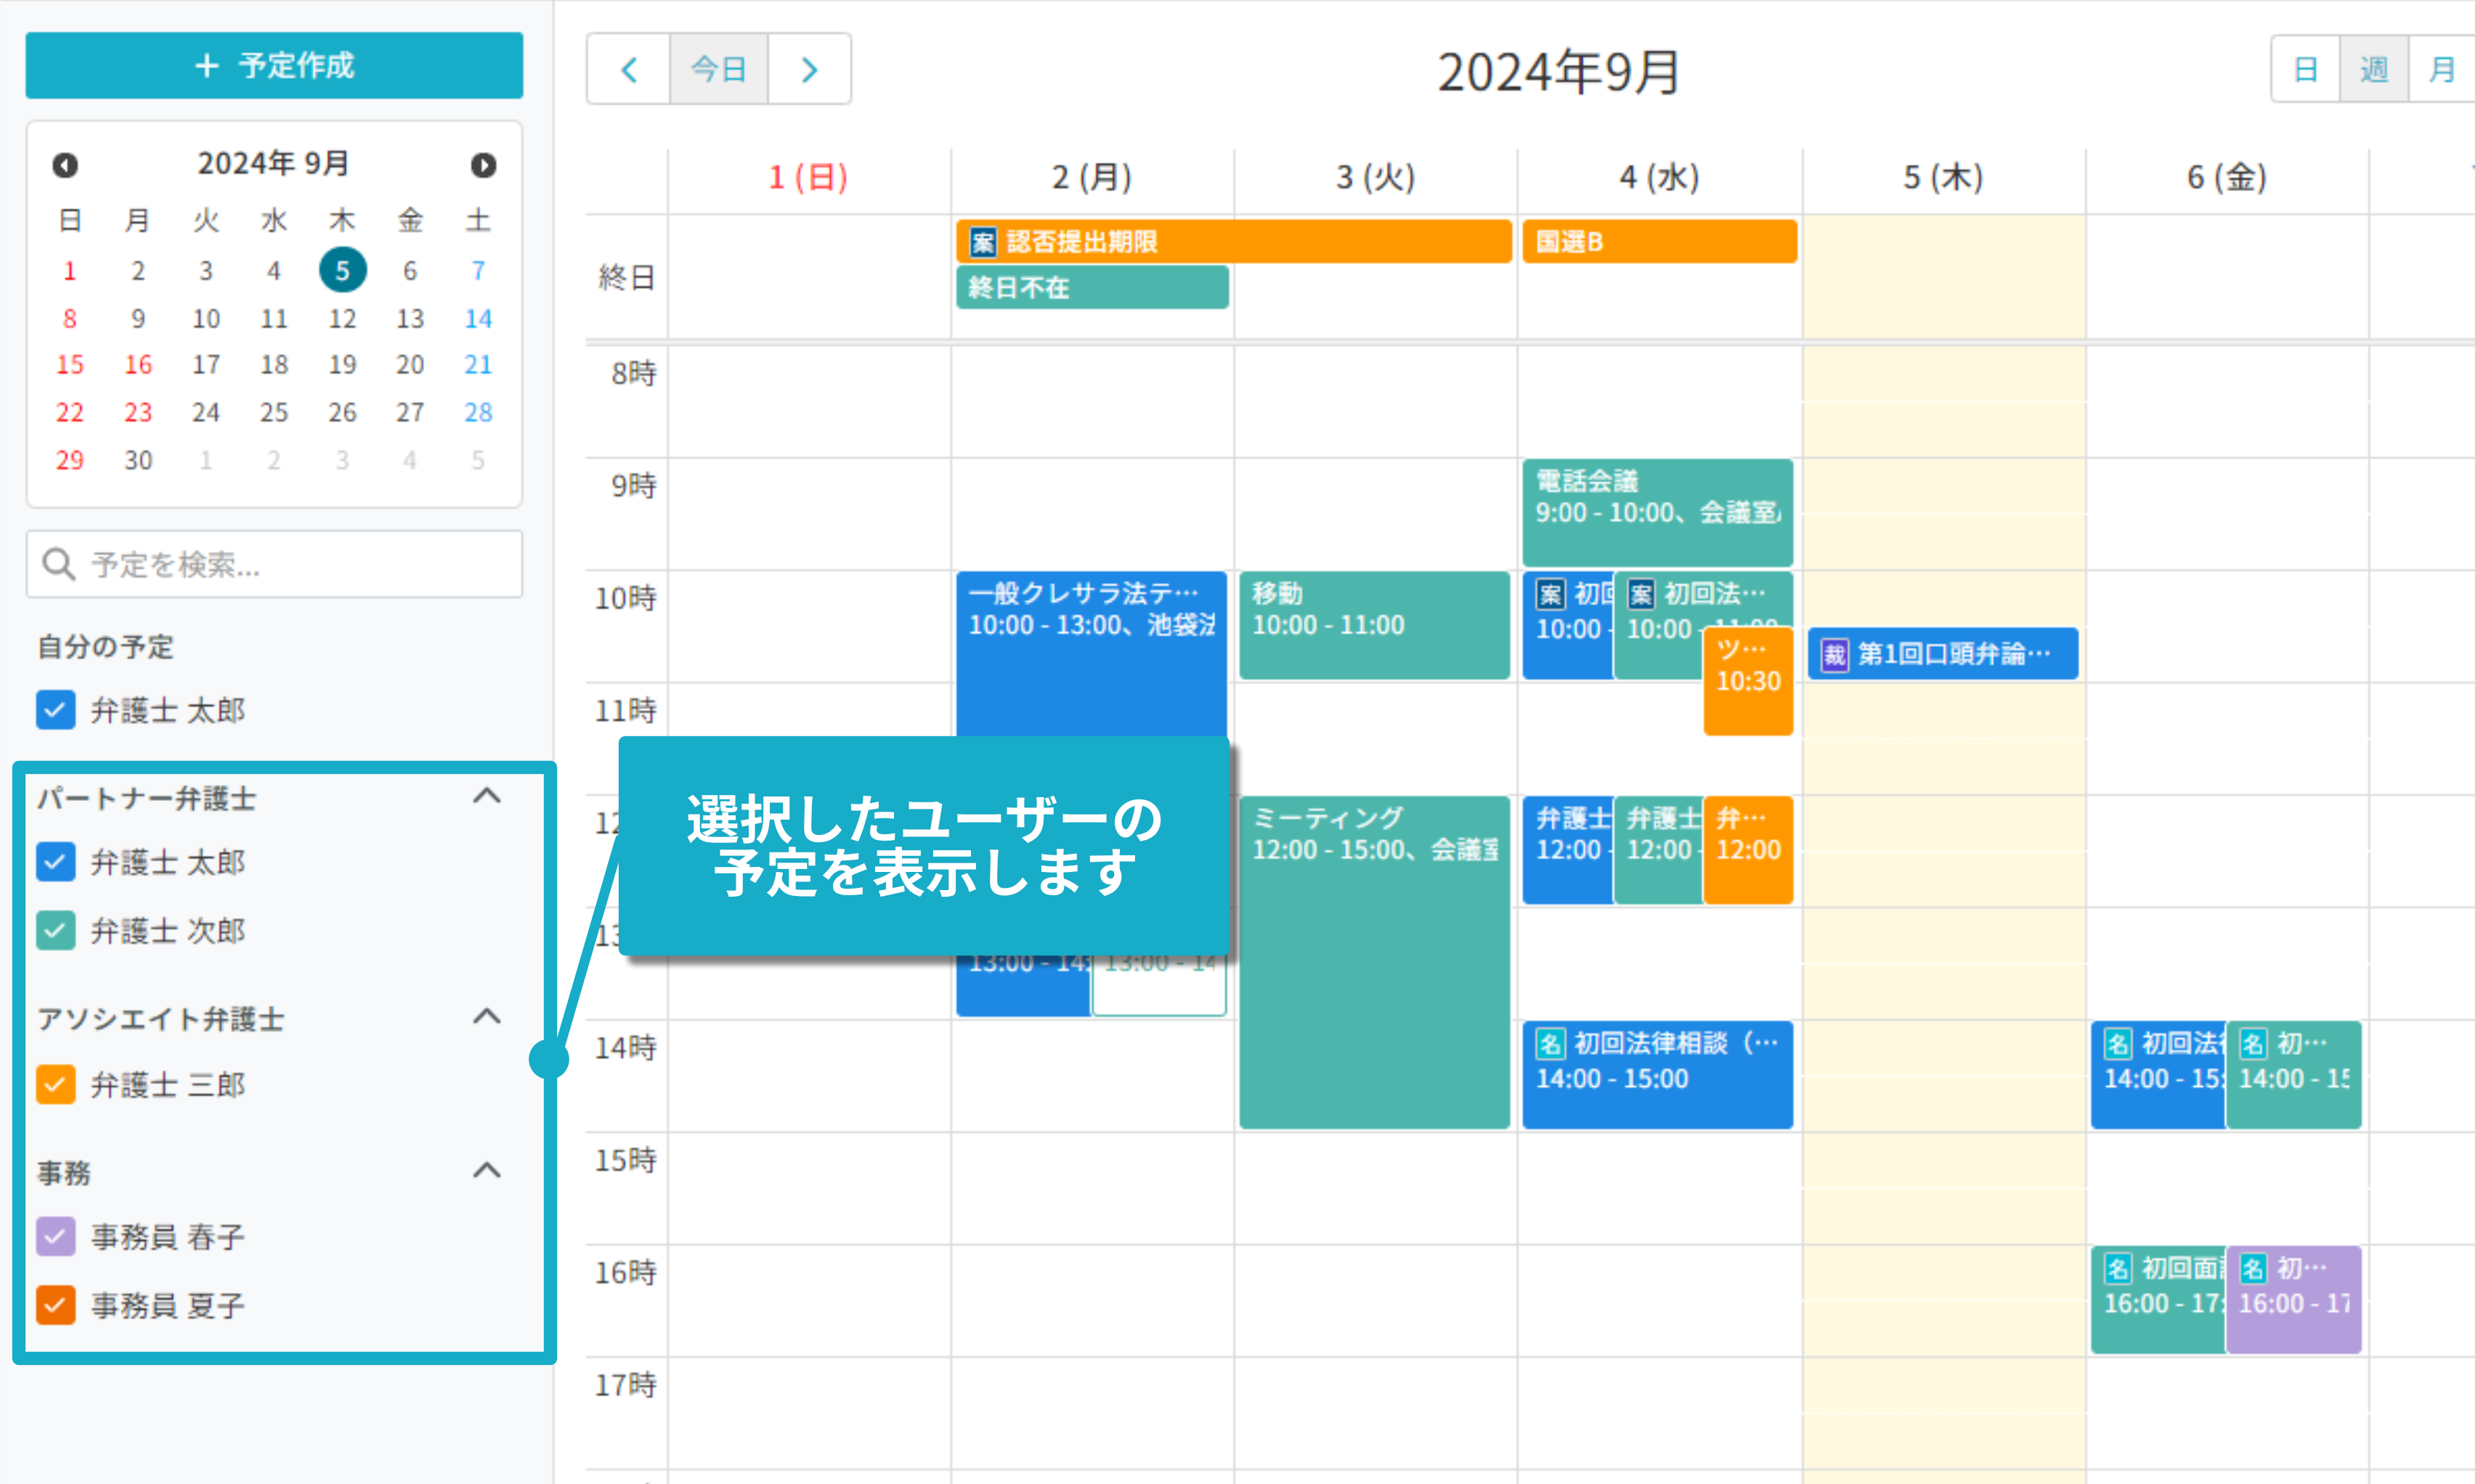Click the 4 (水) column header
The height and width of the screenshot is (1484, 2475).
tap(1659, 178)
